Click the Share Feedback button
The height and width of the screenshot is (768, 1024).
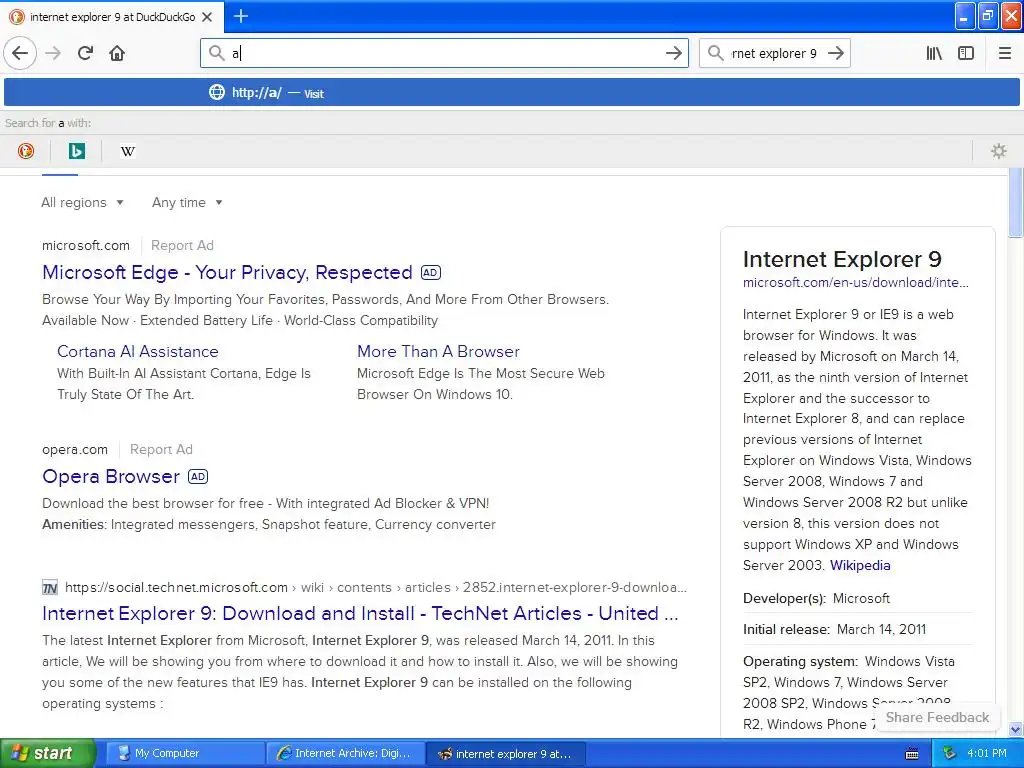point(937,717)
